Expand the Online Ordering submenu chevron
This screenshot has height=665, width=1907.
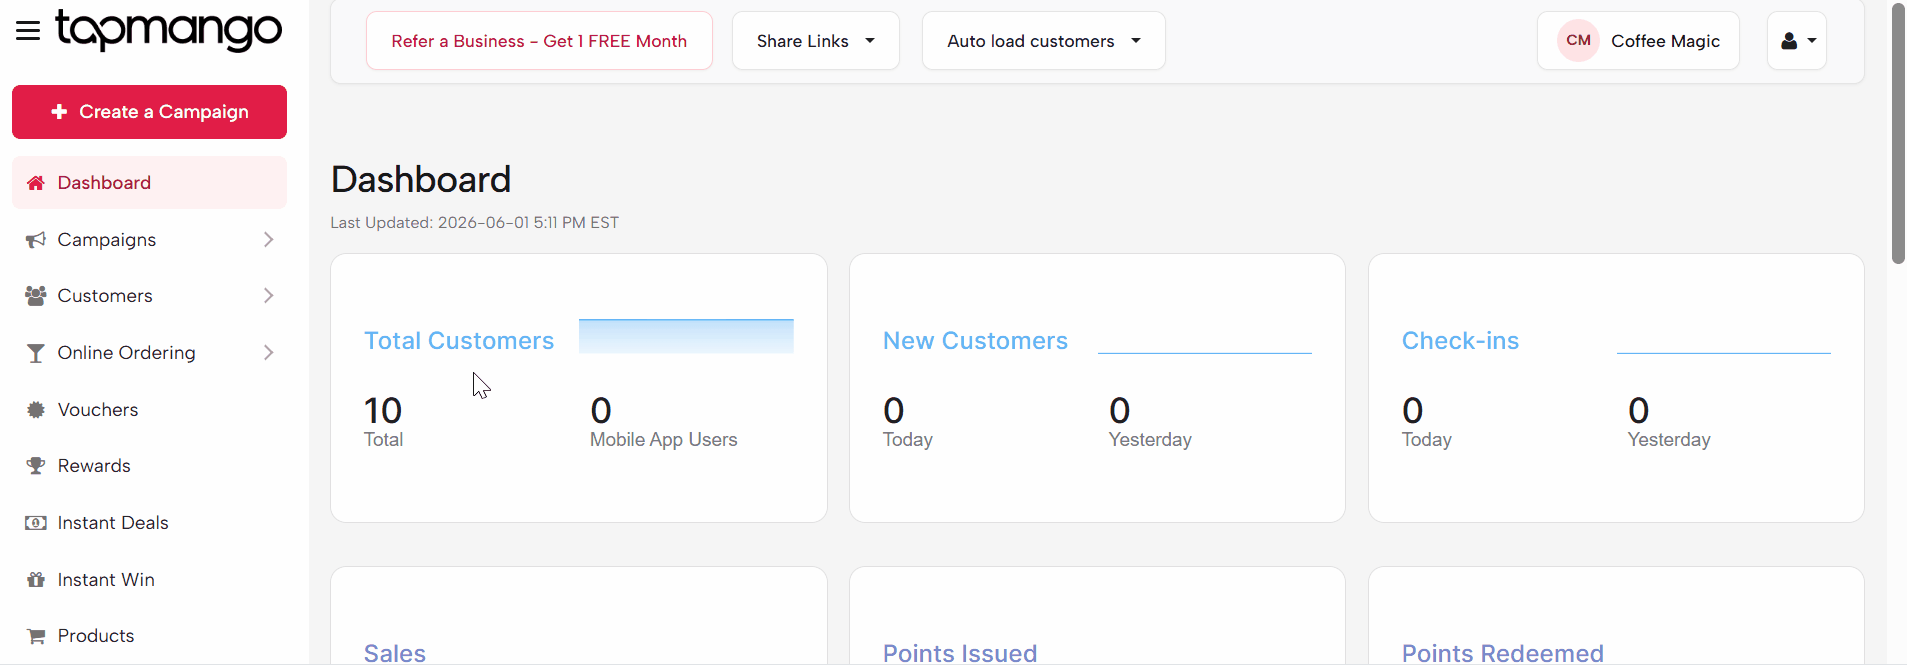coord(268,353)
